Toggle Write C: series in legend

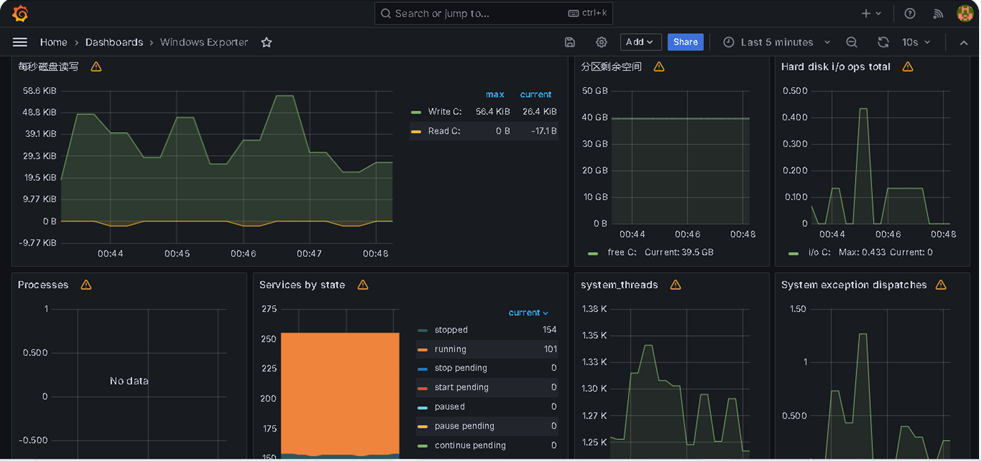pos(445,112)
